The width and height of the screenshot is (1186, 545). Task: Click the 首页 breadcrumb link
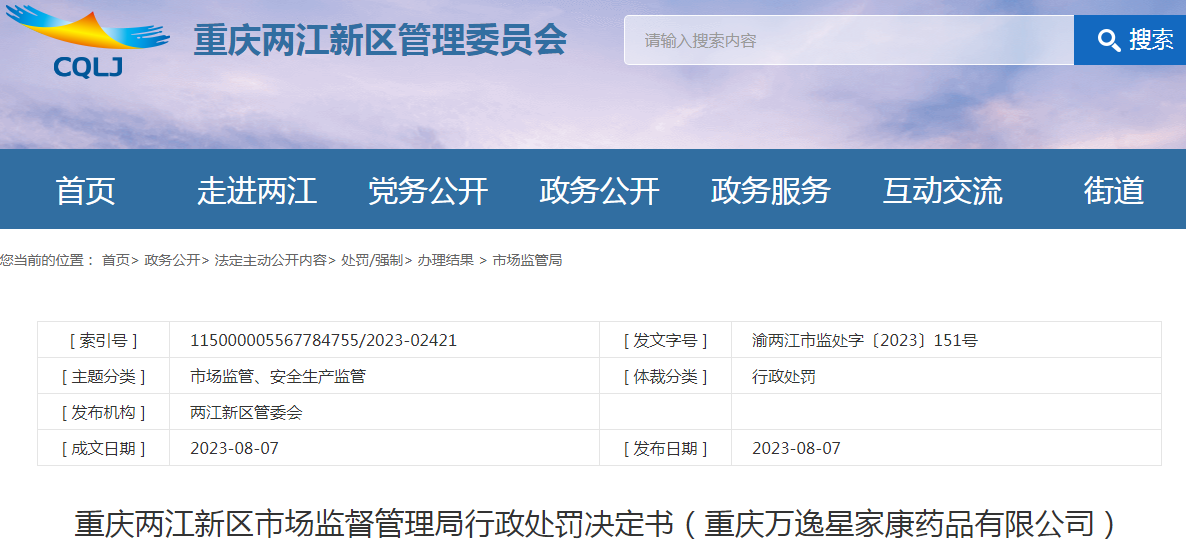[x=115, y=260]
